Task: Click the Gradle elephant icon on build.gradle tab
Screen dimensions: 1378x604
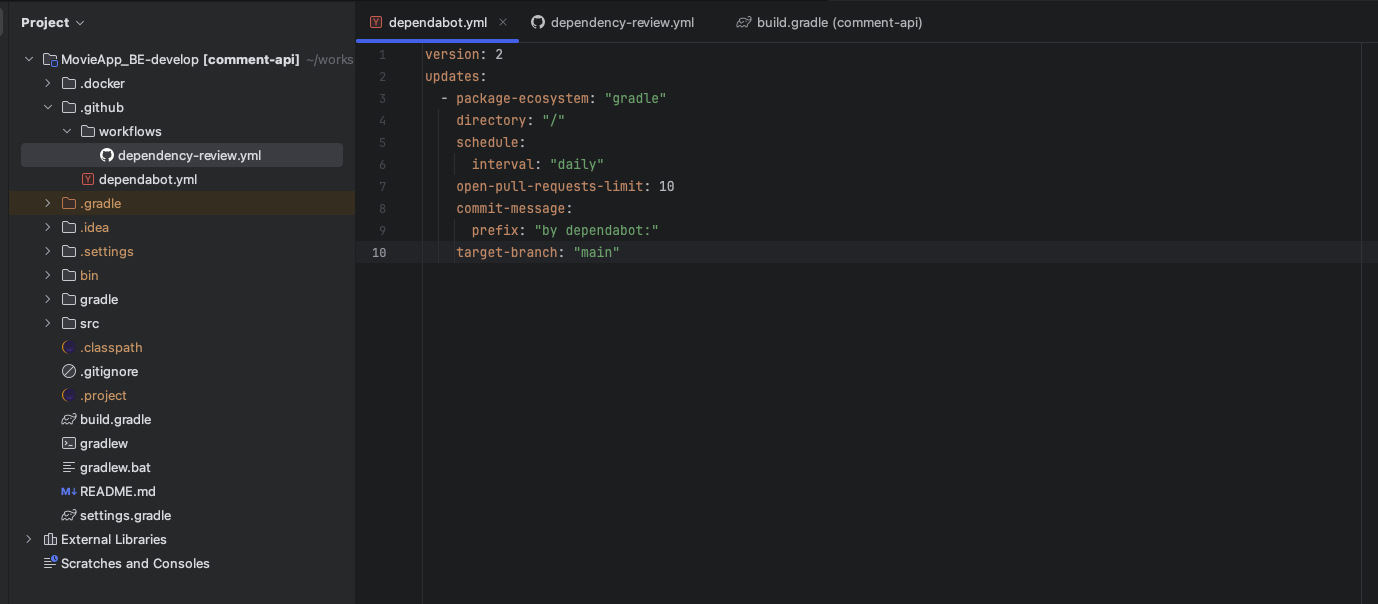Action: [743, 21]
